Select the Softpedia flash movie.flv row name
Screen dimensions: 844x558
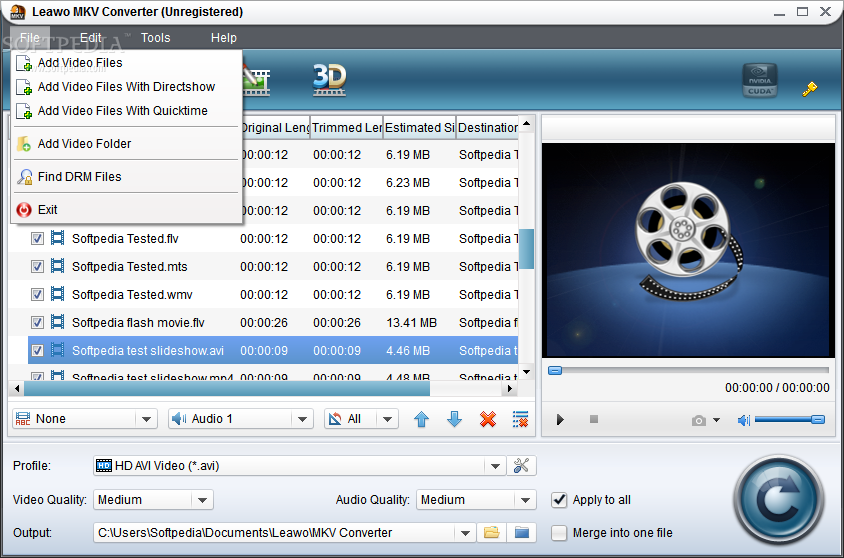tap(138, 322)
